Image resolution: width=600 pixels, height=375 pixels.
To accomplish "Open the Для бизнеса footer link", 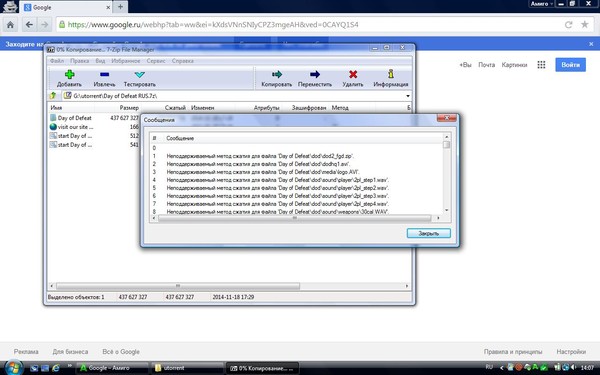I will coord(70,352).
